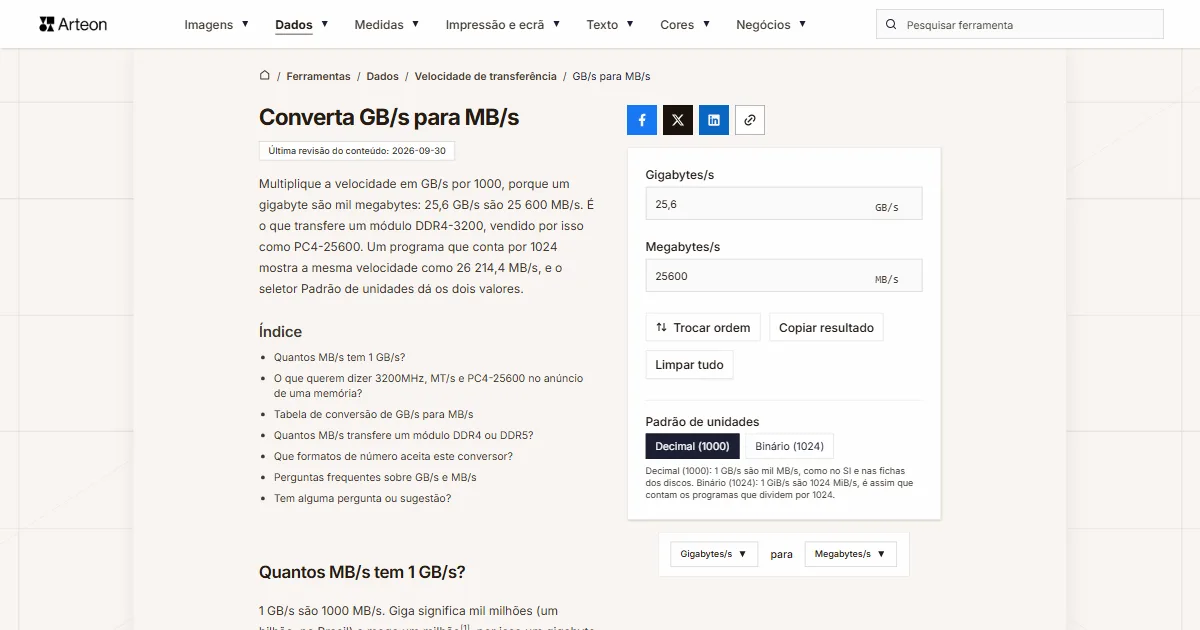Share the page on X

pyautogui.click(x=678, y=120)
